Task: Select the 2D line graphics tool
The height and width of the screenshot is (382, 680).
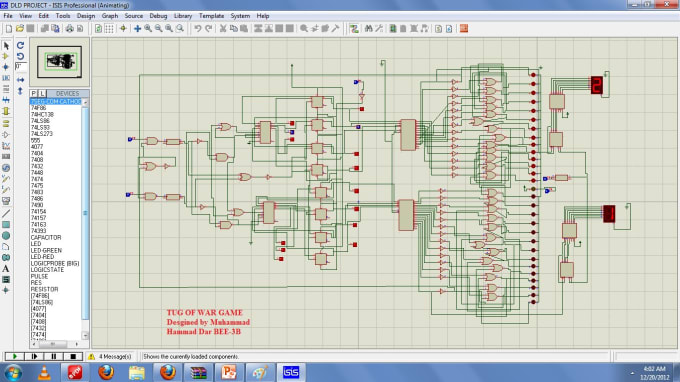Action: pyautogui.click(x=6, y=213)
